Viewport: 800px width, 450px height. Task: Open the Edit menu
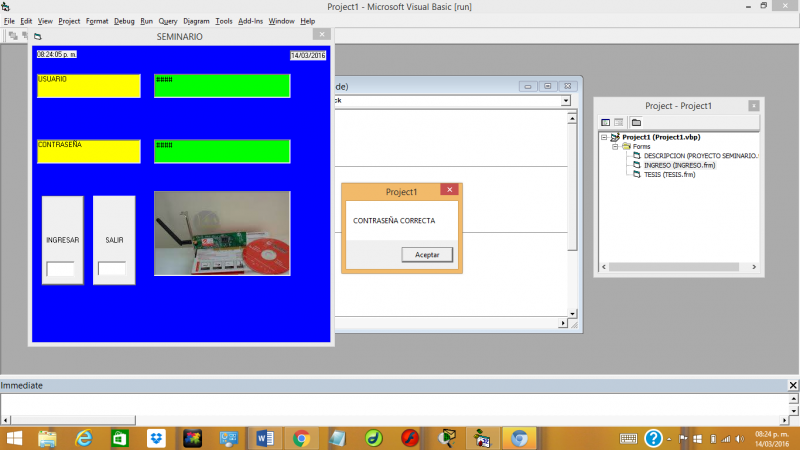click(x=26, y=21)
